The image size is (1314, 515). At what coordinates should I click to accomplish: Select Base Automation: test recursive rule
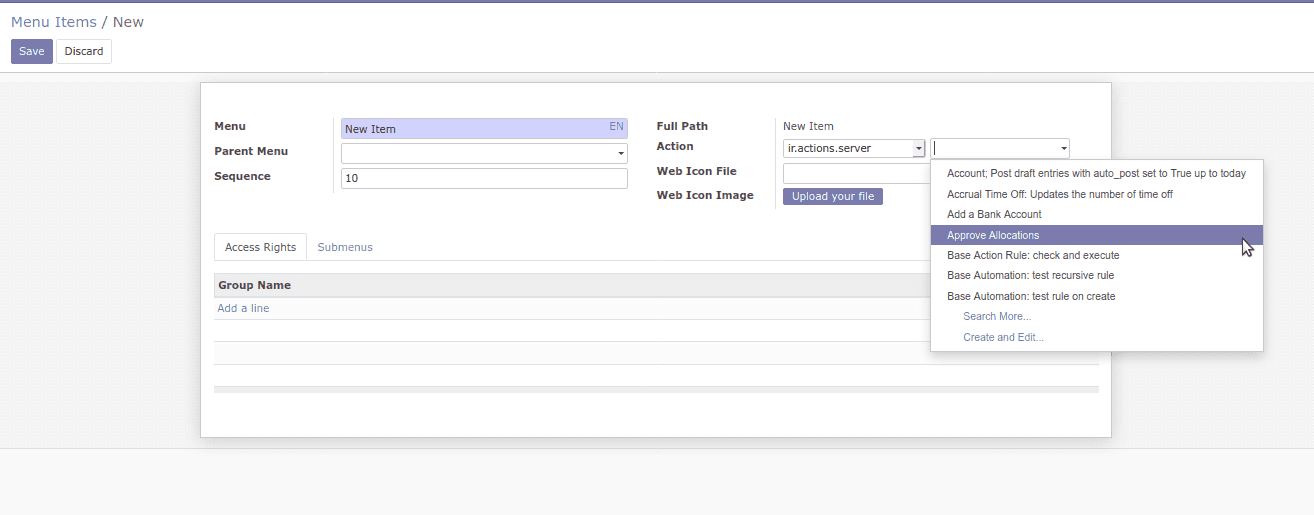(1097, 275)
